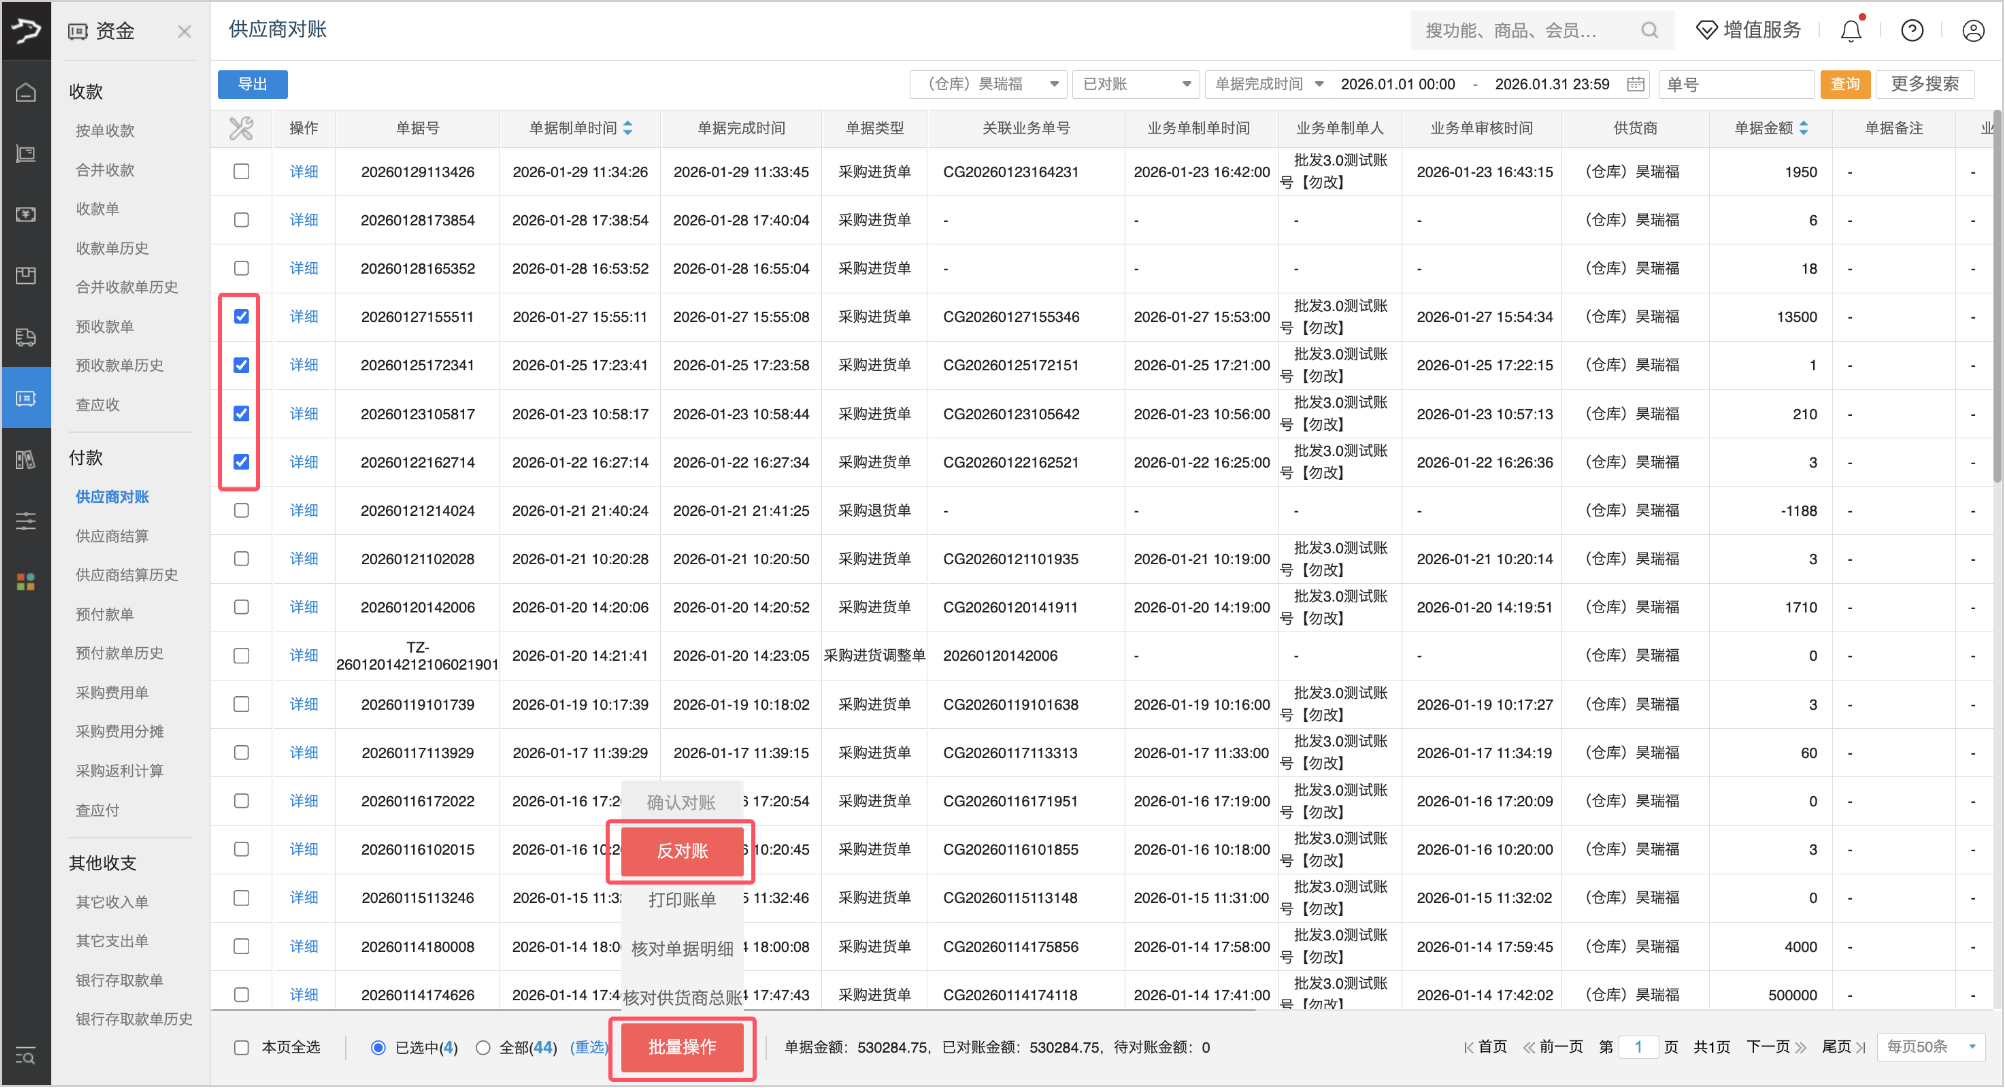Click the 单号 document number input field

(1735, 84)
